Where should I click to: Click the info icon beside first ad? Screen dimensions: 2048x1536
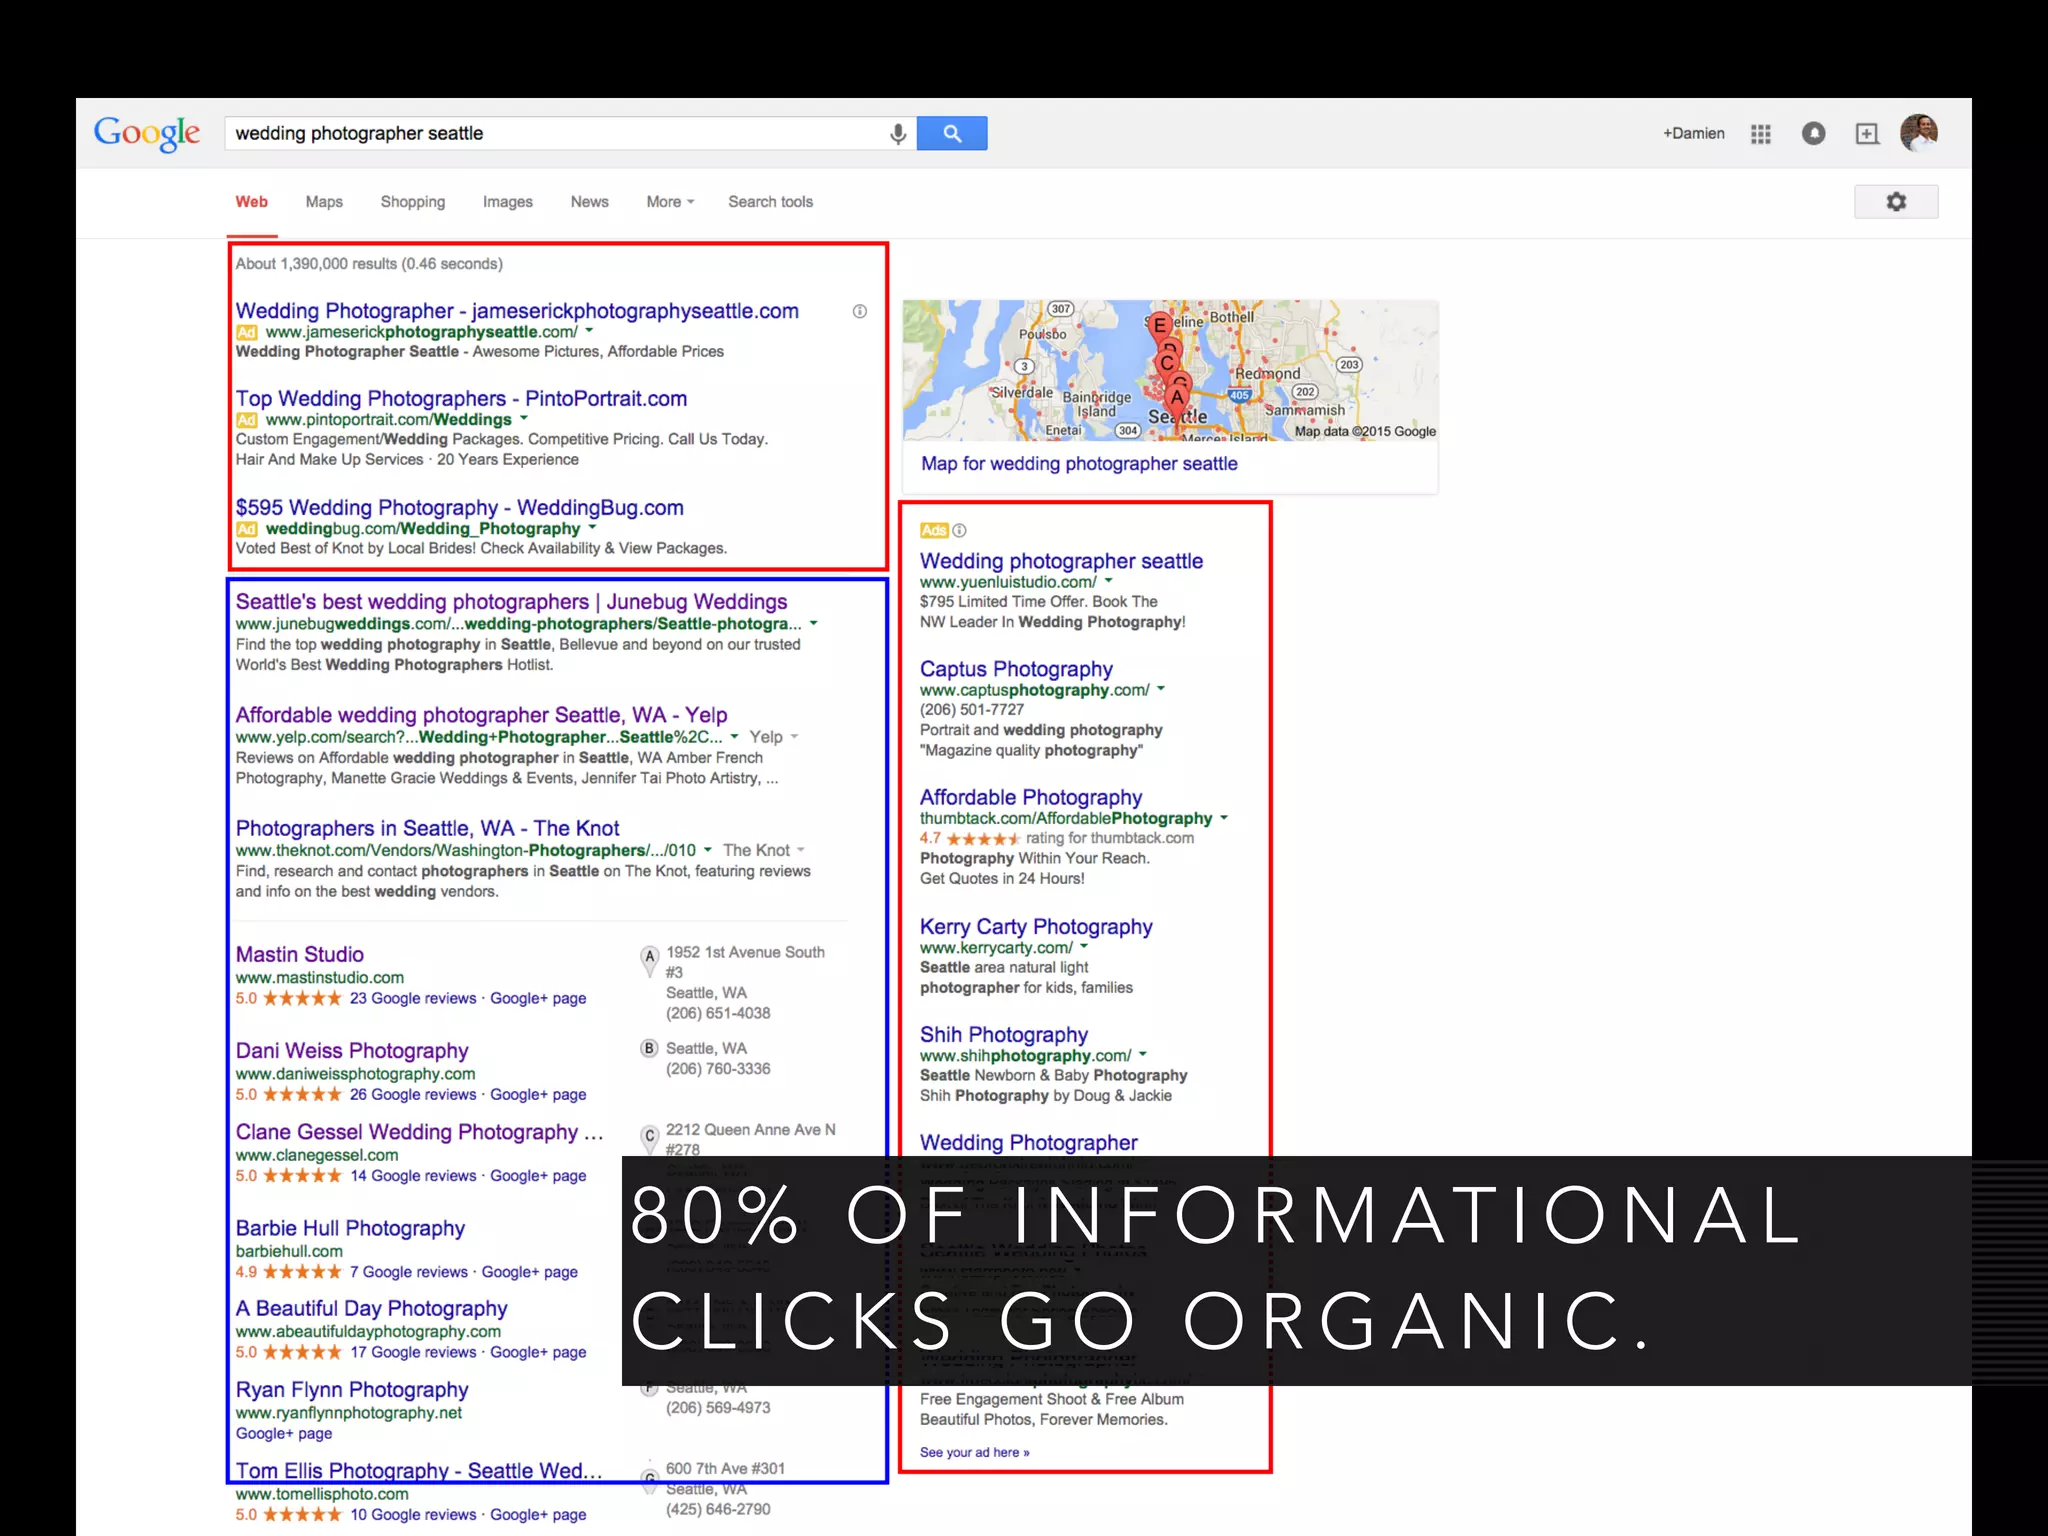(859, 312)
